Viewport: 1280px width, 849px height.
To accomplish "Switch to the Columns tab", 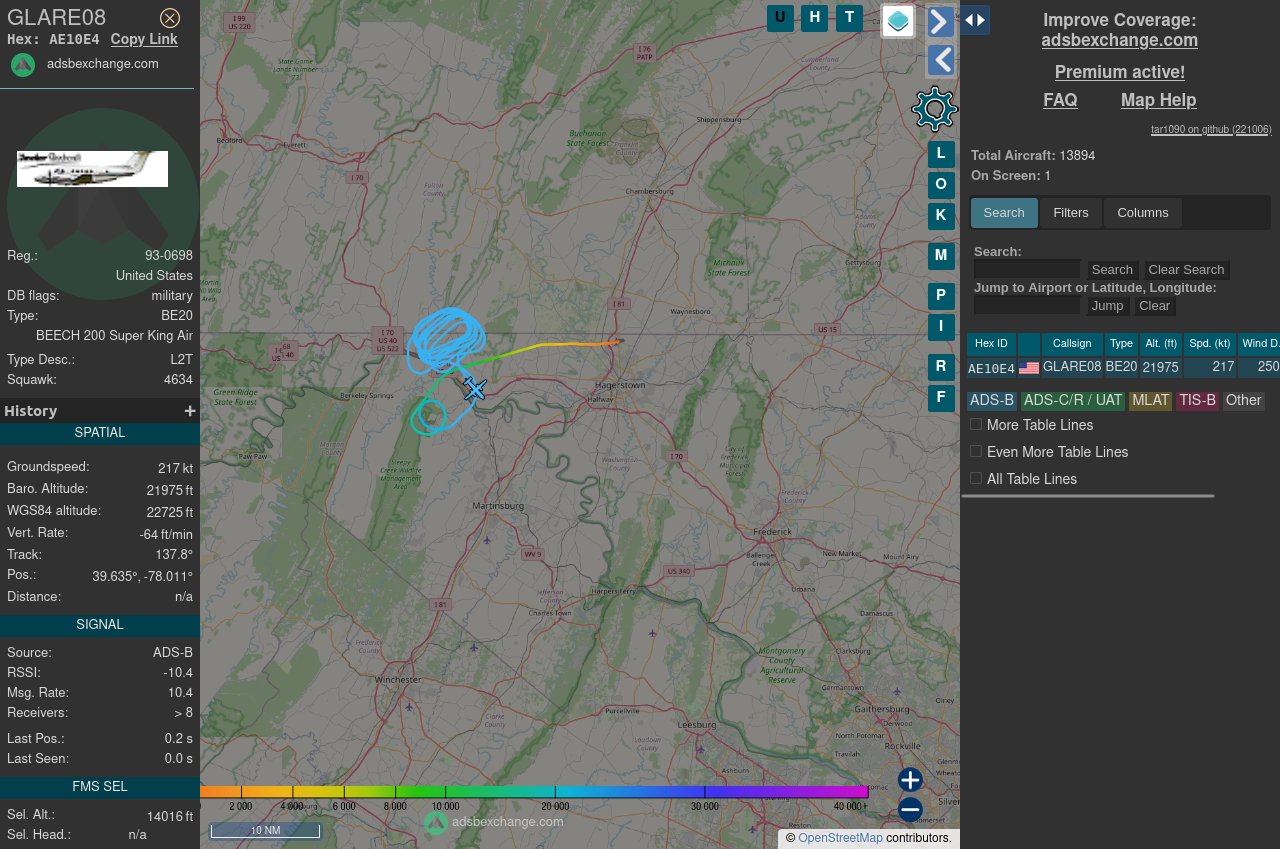I will 1143,213.
